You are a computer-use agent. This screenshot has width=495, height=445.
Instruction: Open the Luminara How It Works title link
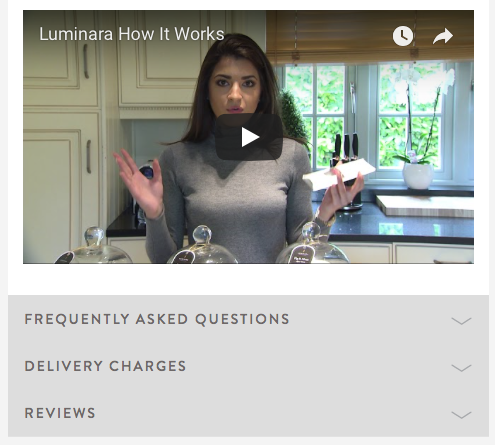tap(132, 34)
